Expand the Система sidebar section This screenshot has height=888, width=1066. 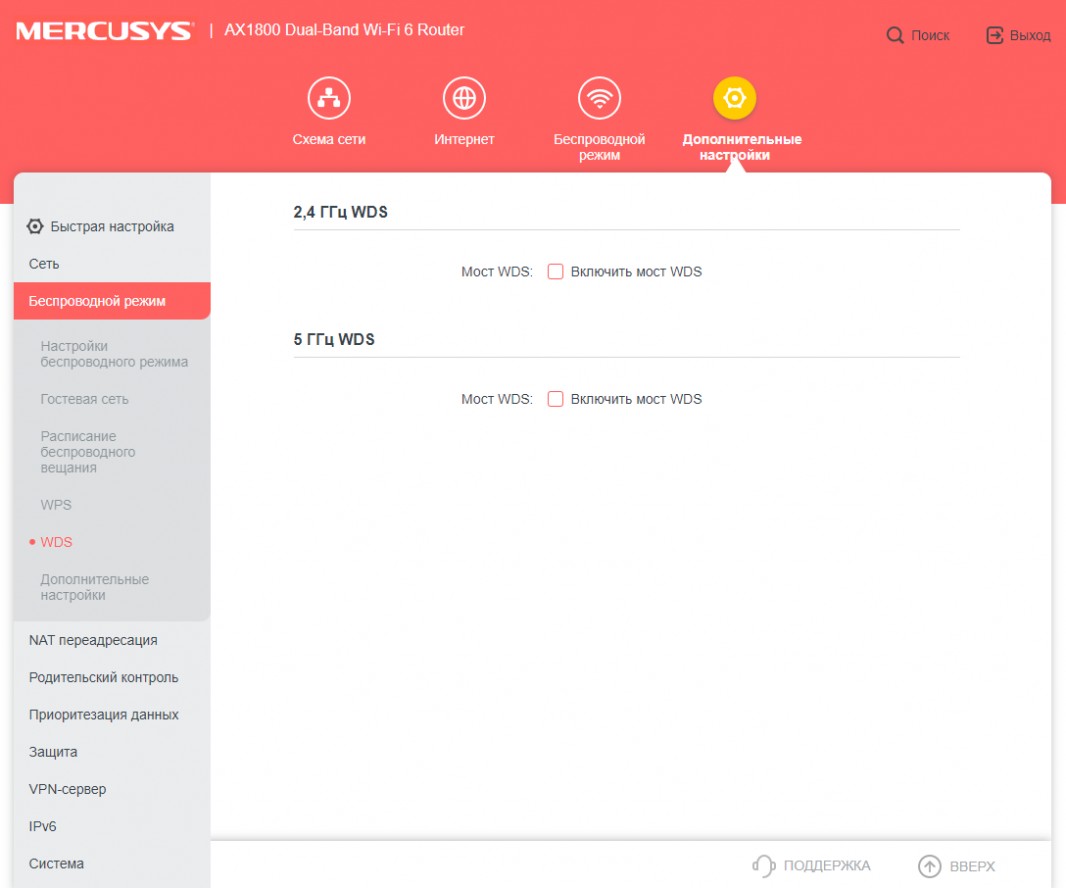click(56, 863)
